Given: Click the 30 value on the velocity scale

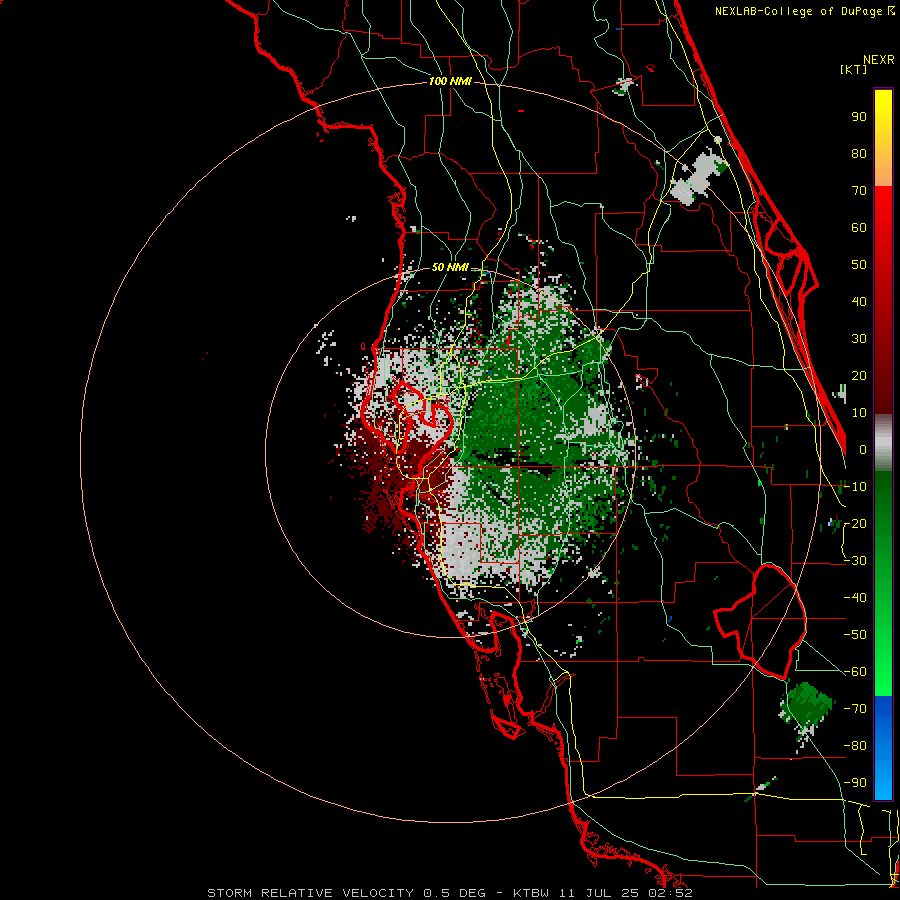Looking at the screenshot, I should (859, 339).
